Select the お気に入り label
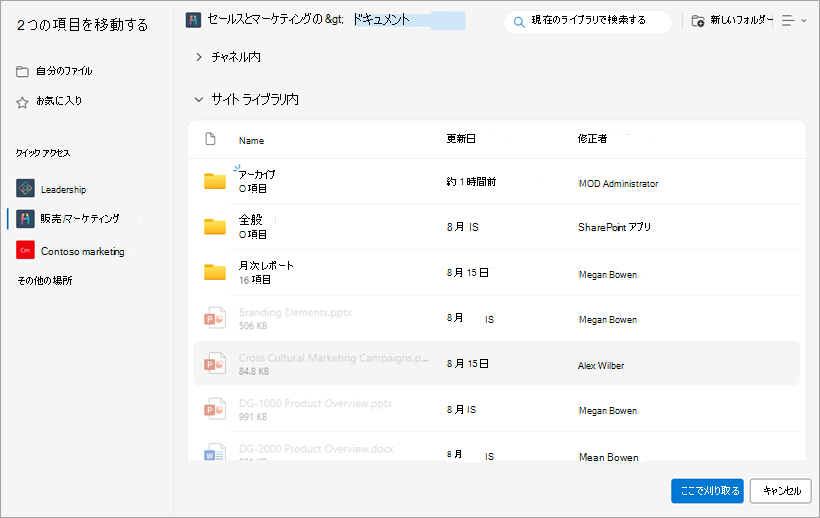Image resolution: width=820 pixels, height=518 pixels. pyautogui.click(x=59, y=100)
